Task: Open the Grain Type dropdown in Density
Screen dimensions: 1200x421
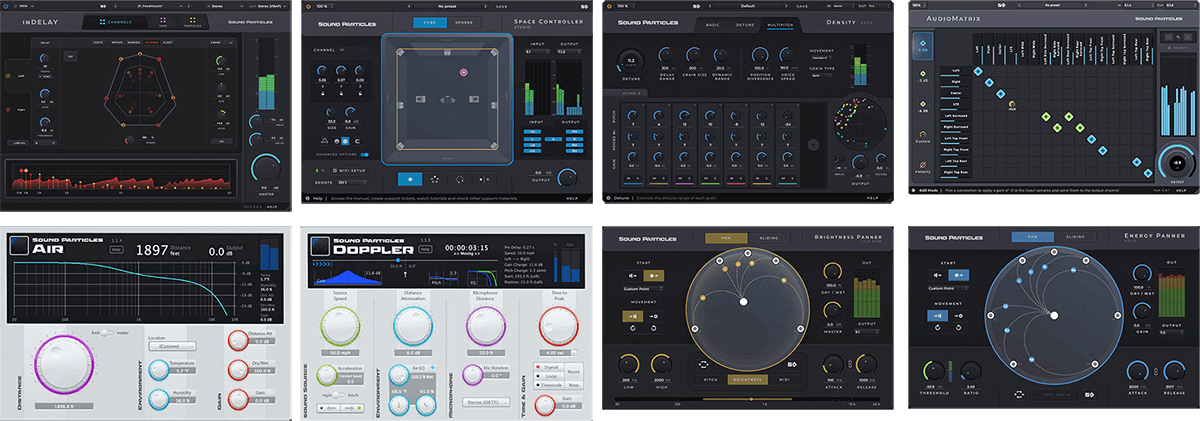Action: point(821,76)
